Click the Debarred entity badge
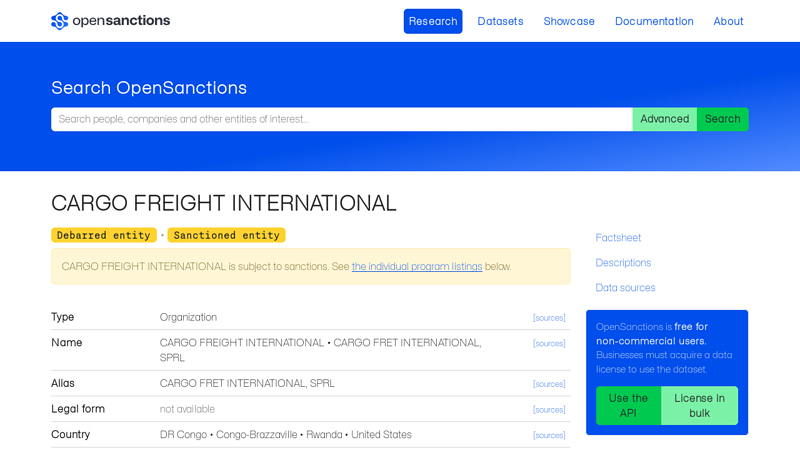 [x=104, y=235]
